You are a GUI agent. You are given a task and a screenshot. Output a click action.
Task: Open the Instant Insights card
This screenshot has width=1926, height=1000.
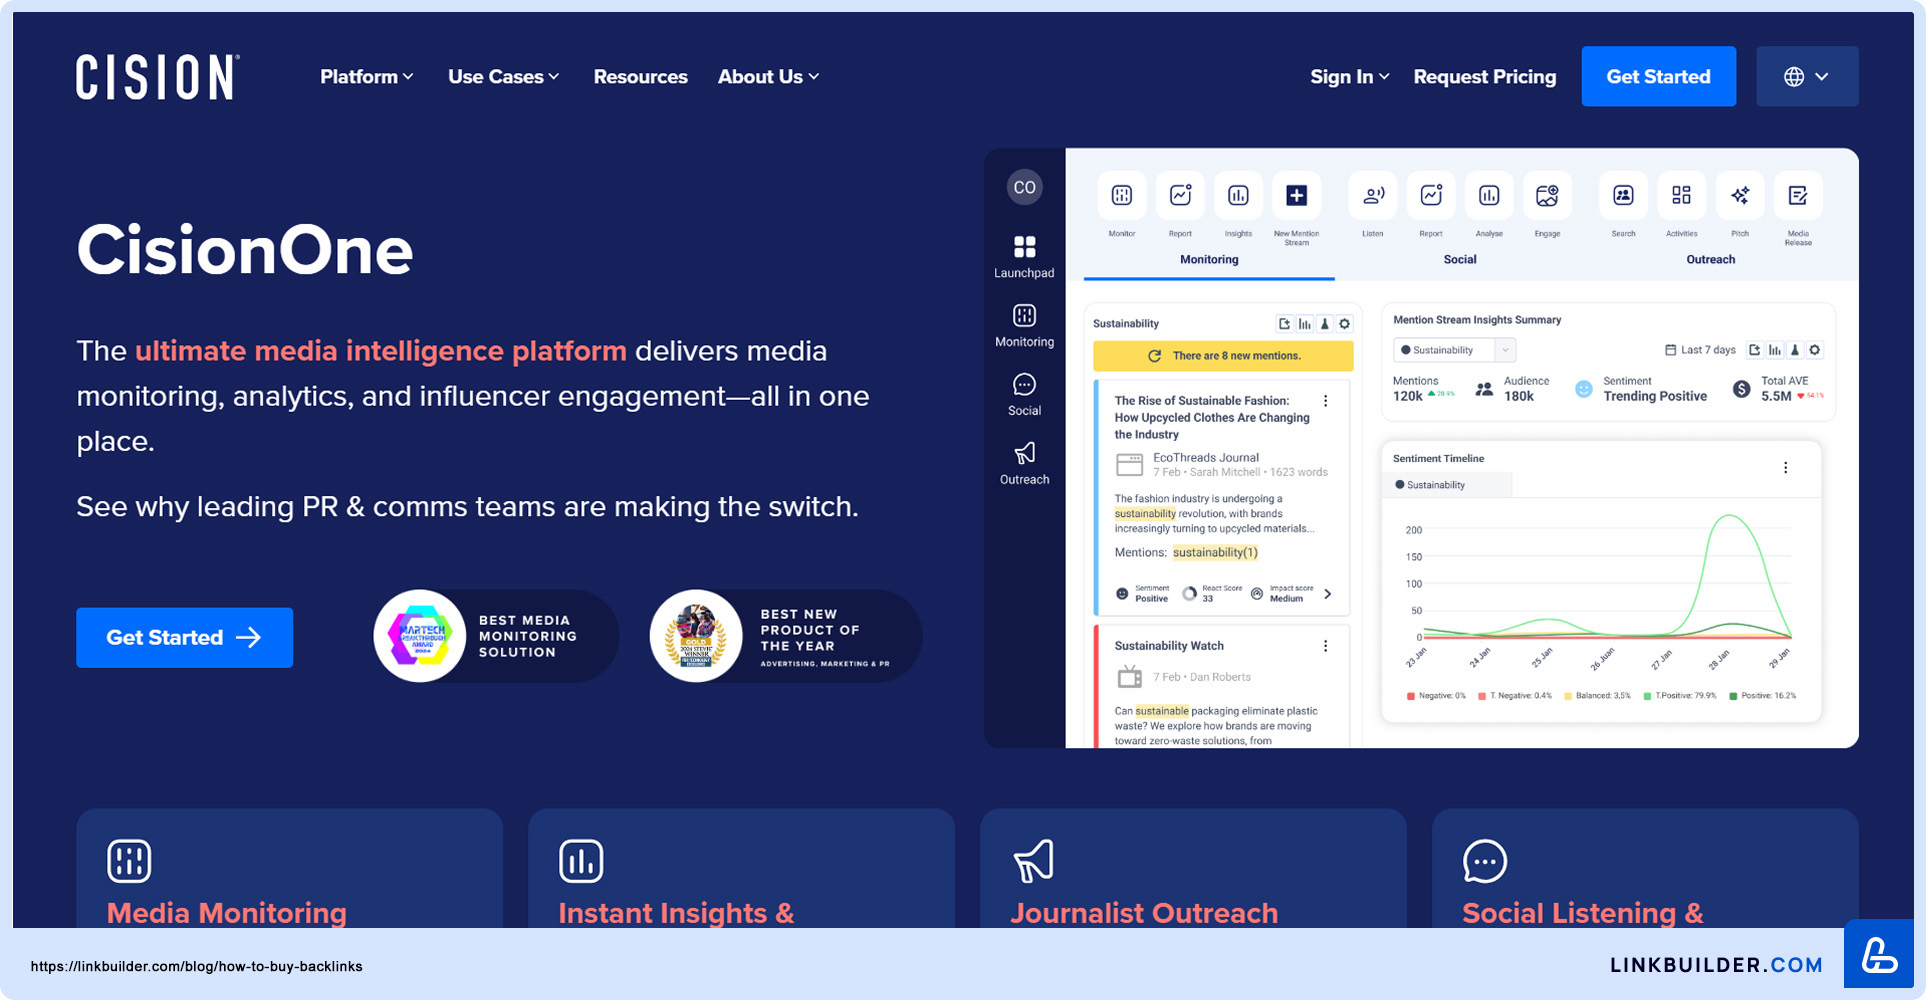(x=741, y=868)
